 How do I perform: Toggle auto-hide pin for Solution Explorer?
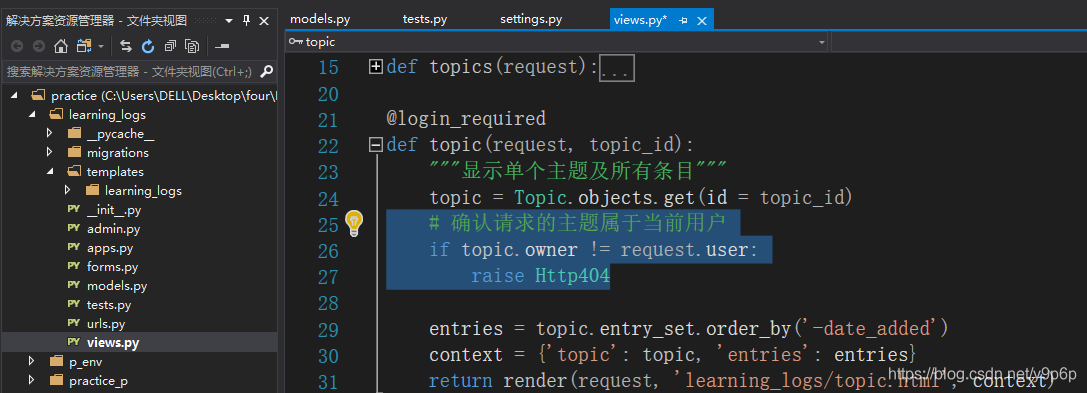click(x=247, y=21)
